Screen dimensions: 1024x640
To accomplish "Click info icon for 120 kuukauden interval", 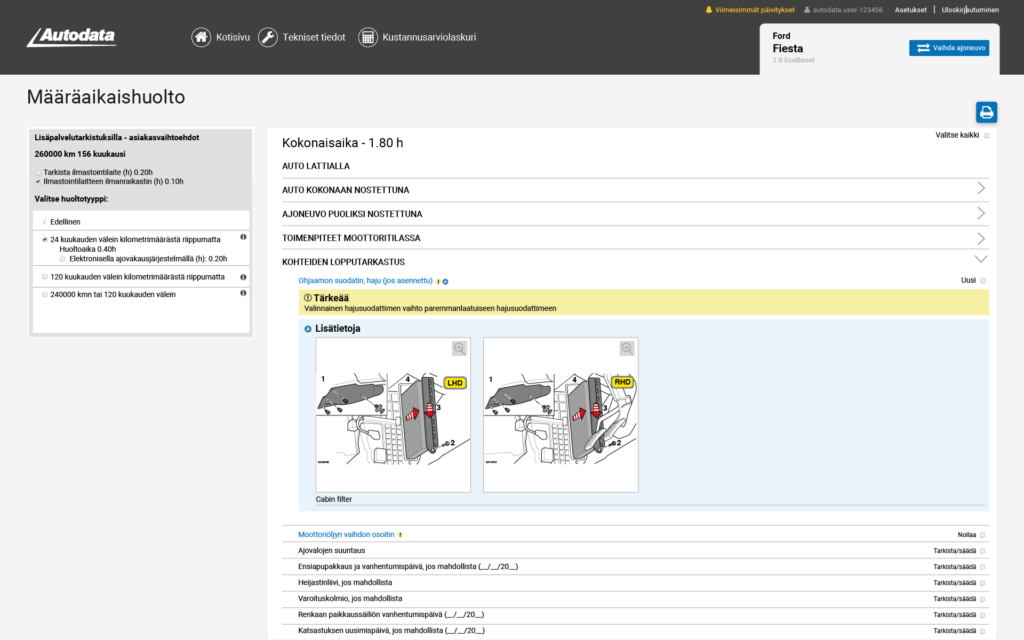I will point(243,276).
